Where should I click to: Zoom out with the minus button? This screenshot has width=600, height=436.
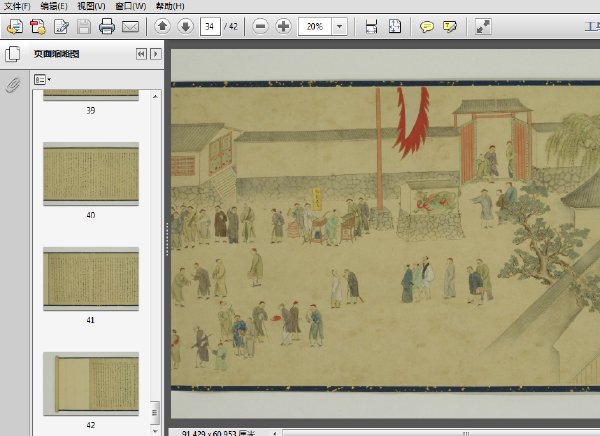pyautogui.click(x=260, y=26)
